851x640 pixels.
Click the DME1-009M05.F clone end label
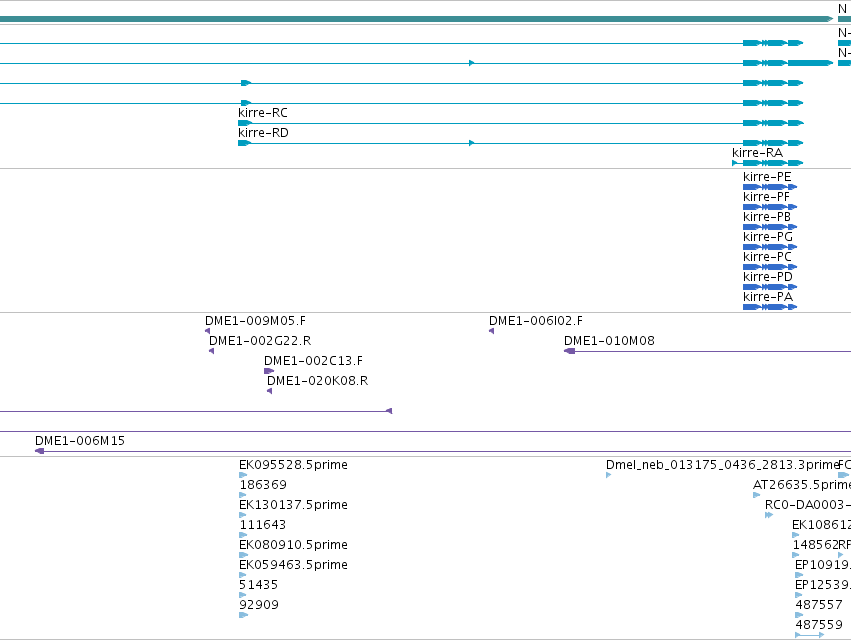pyautogui.click(x=255, y=321)
